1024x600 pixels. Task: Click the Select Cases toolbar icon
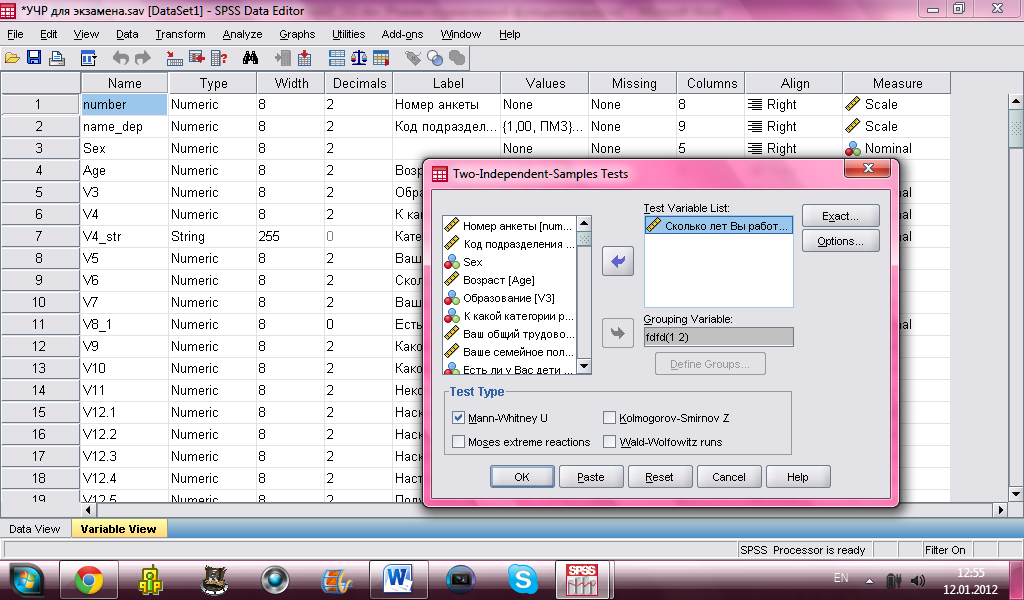pyautogui.click(x=381, y=58)
